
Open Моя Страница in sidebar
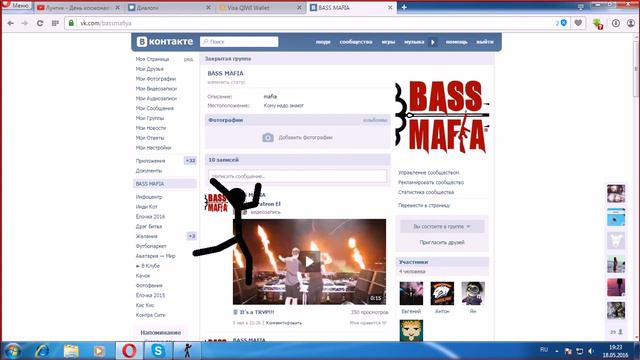[152, 59]
